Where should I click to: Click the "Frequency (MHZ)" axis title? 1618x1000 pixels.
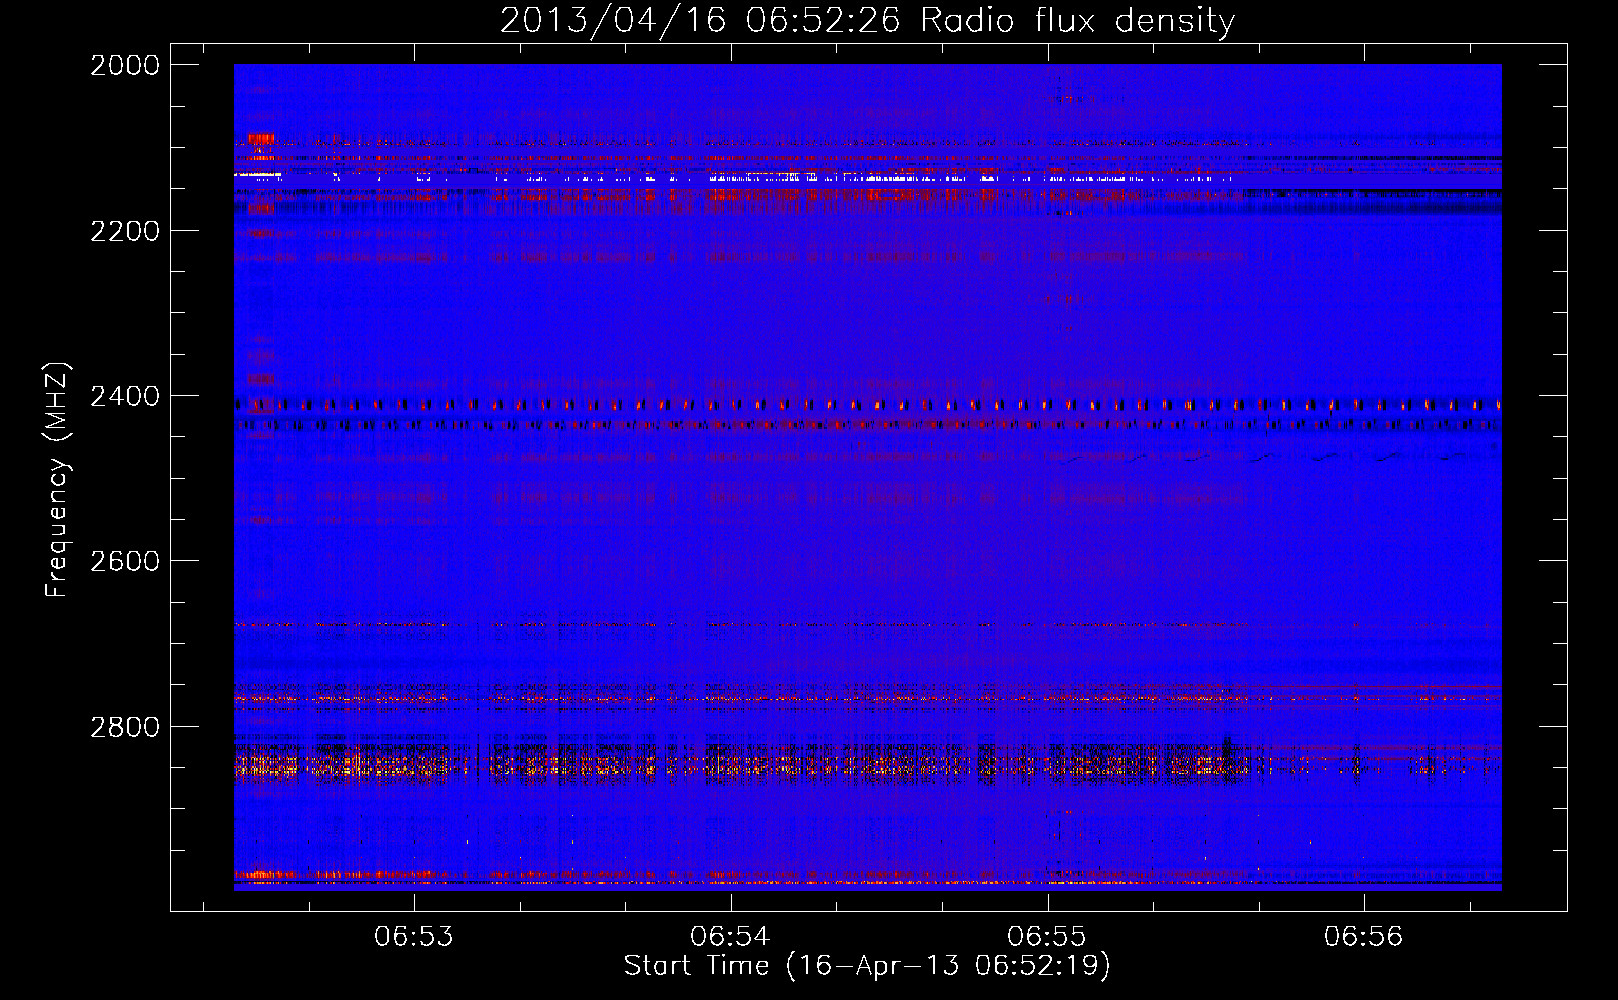point(57,480)
